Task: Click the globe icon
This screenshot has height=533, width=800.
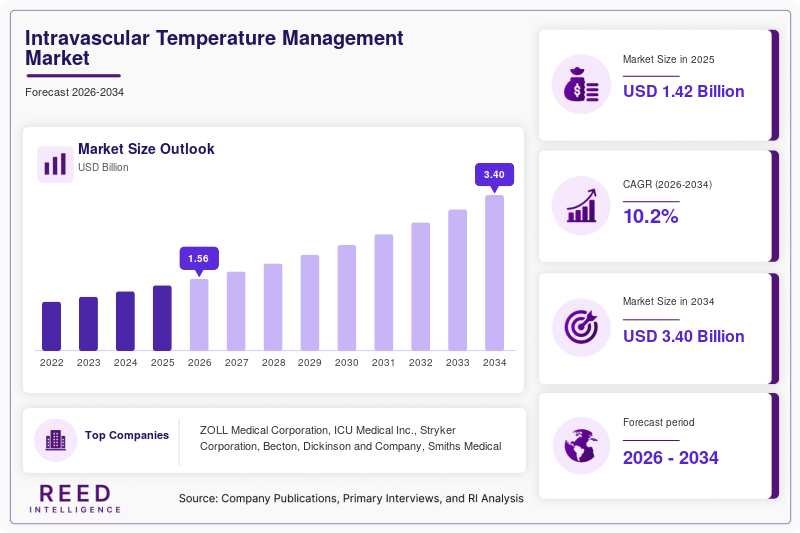Action: (x=581, y=446)
